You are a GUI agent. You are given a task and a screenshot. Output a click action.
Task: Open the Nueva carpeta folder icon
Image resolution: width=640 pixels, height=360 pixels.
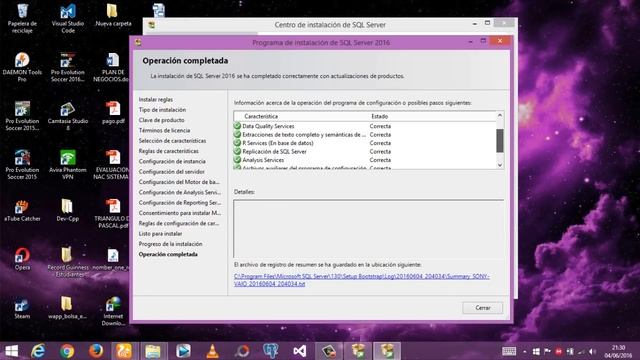point(113,16)
